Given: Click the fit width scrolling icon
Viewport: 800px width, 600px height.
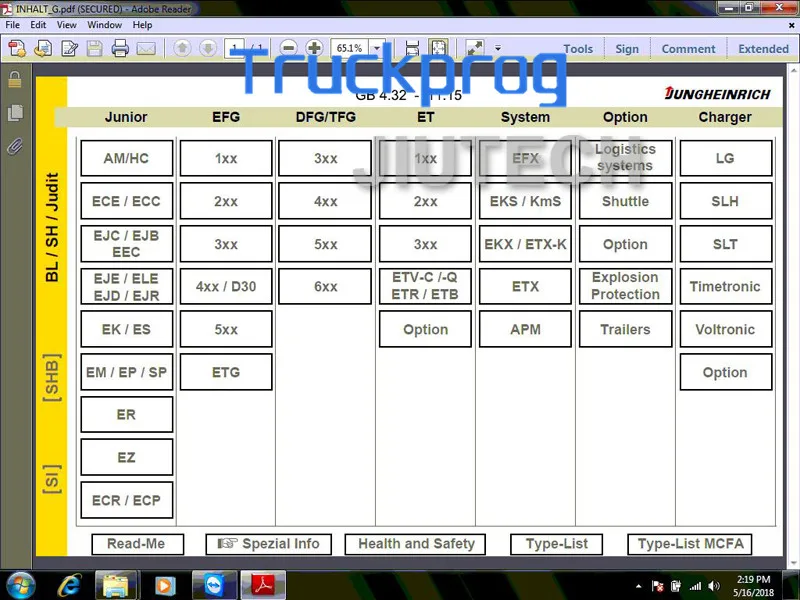Looking at the screenshot, I should (x=412, y=48).
